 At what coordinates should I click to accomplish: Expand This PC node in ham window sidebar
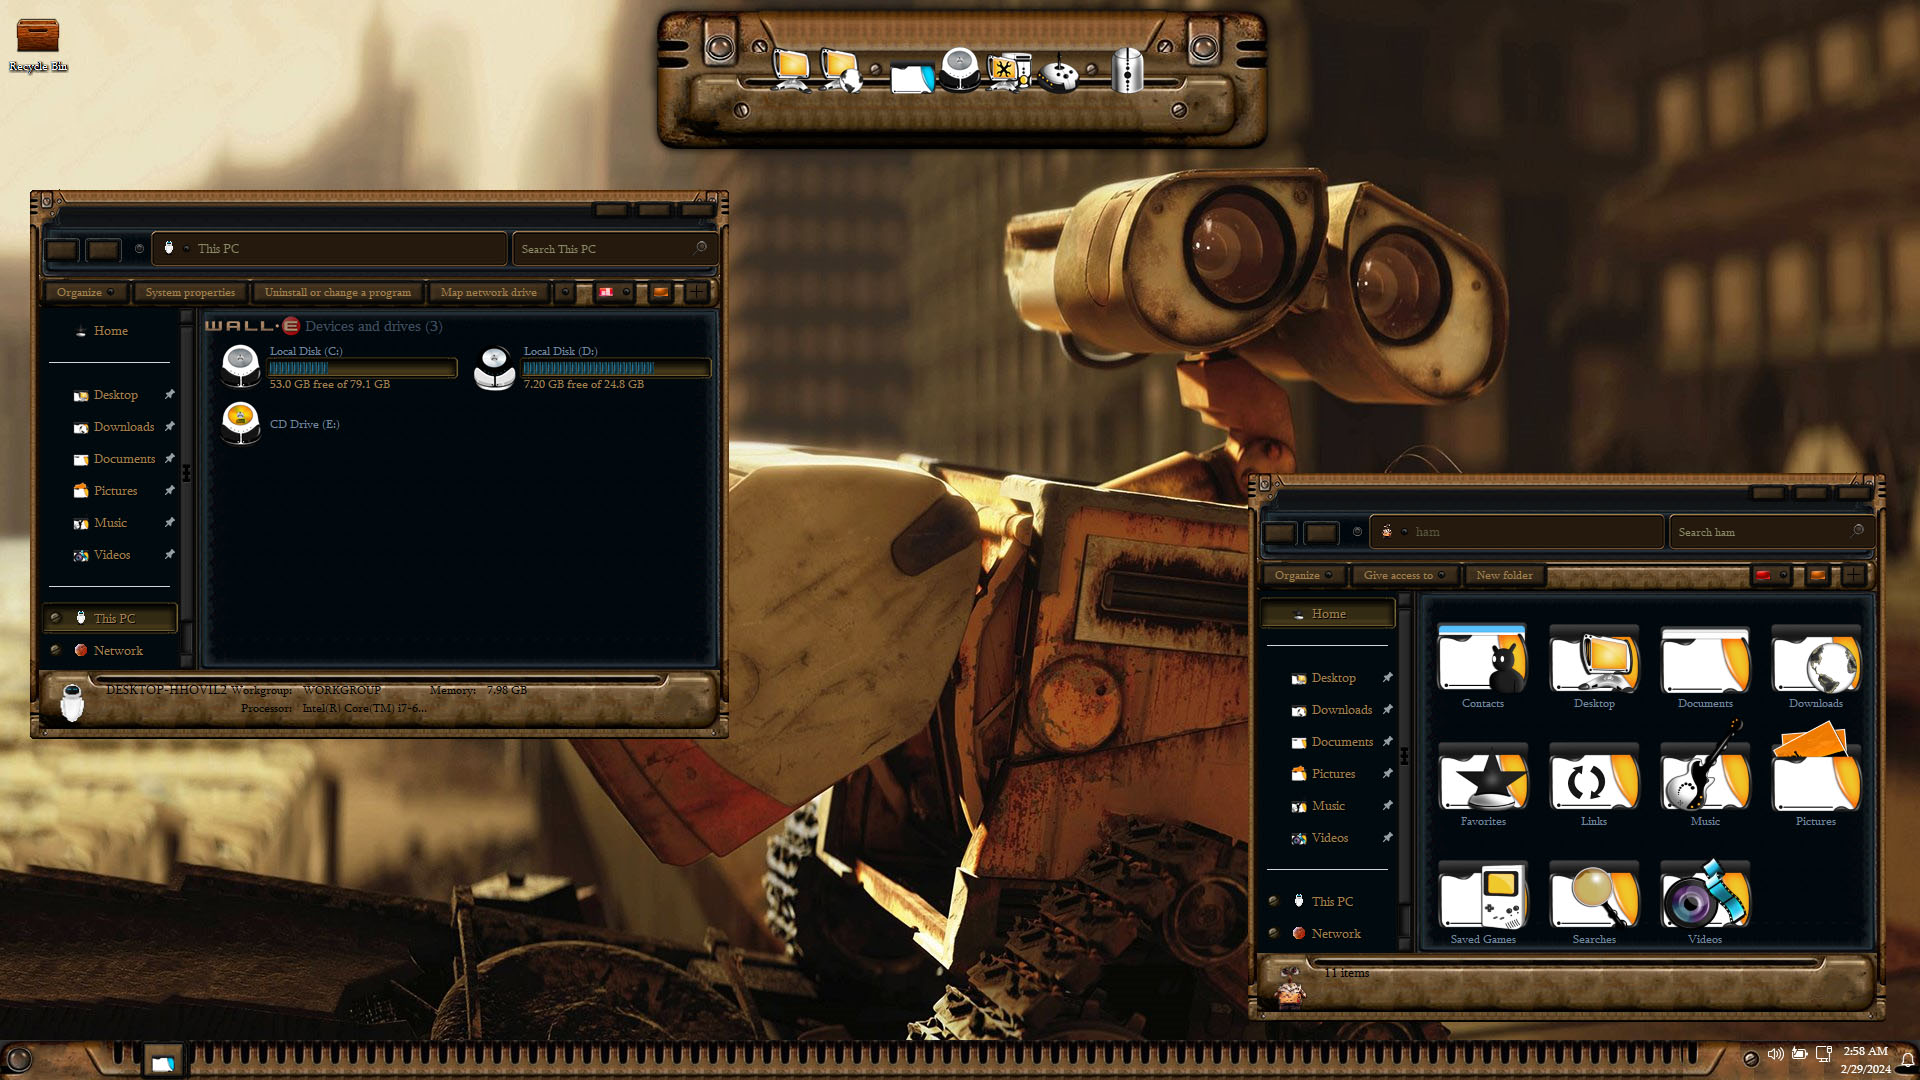(x=1273, y=901)
